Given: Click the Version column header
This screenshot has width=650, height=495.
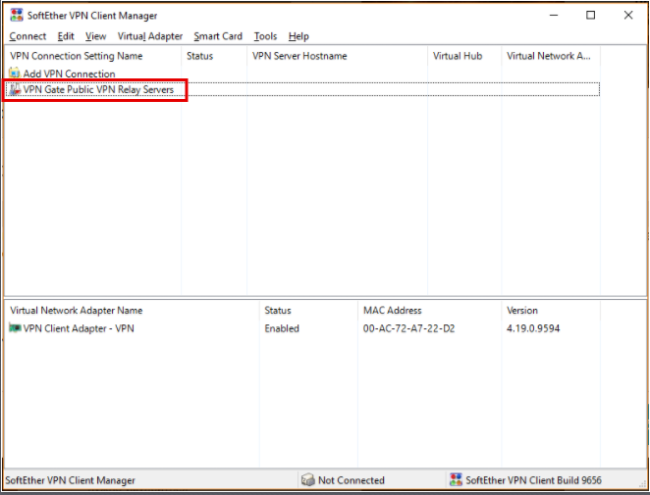Looking at the screenshot, I should [551, 311].
